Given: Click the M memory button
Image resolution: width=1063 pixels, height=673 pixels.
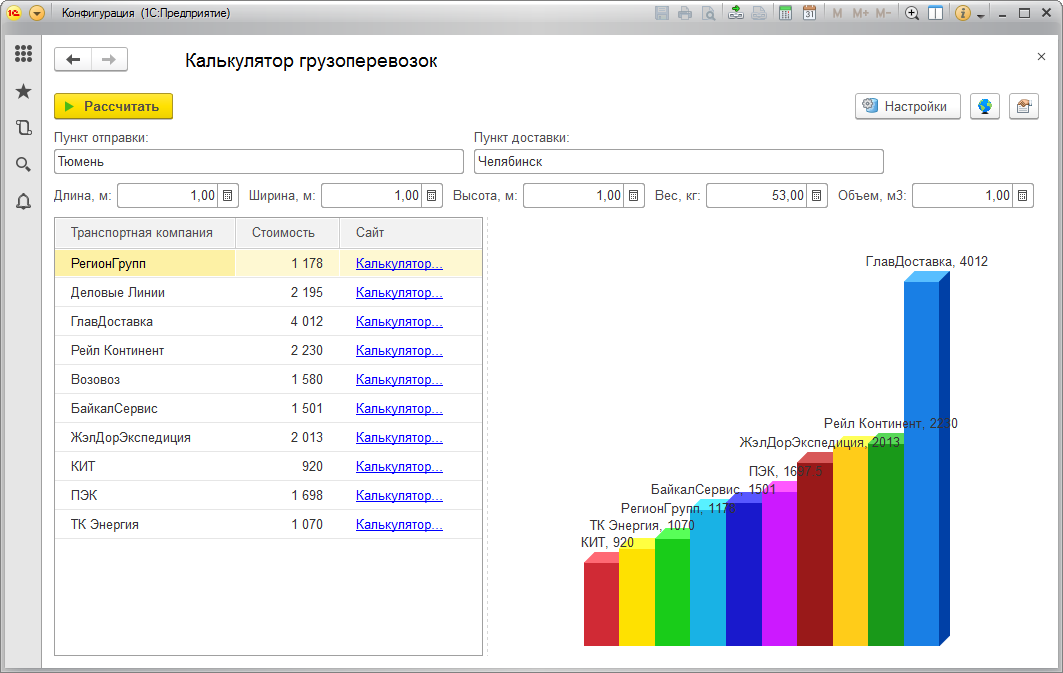Looking at the screenshot, I should click(837, 13).
